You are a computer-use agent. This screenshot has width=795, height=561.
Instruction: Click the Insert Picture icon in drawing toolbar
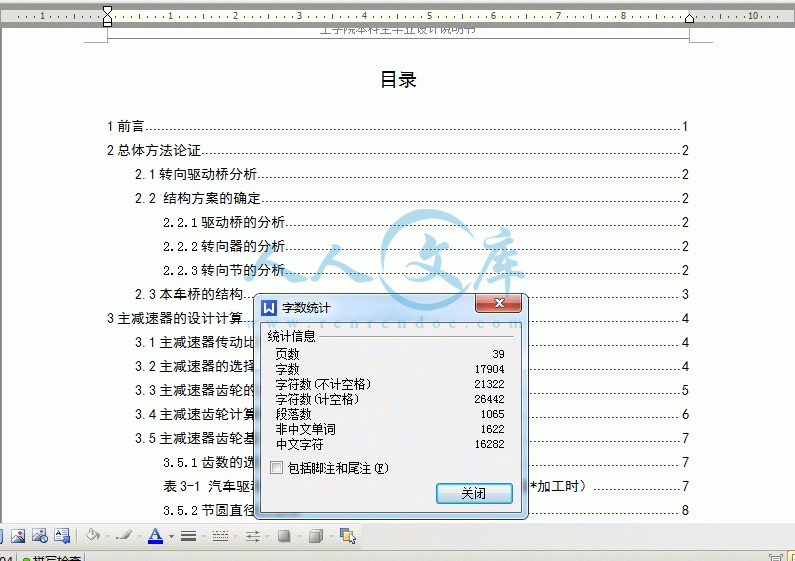tap(18, 536)
